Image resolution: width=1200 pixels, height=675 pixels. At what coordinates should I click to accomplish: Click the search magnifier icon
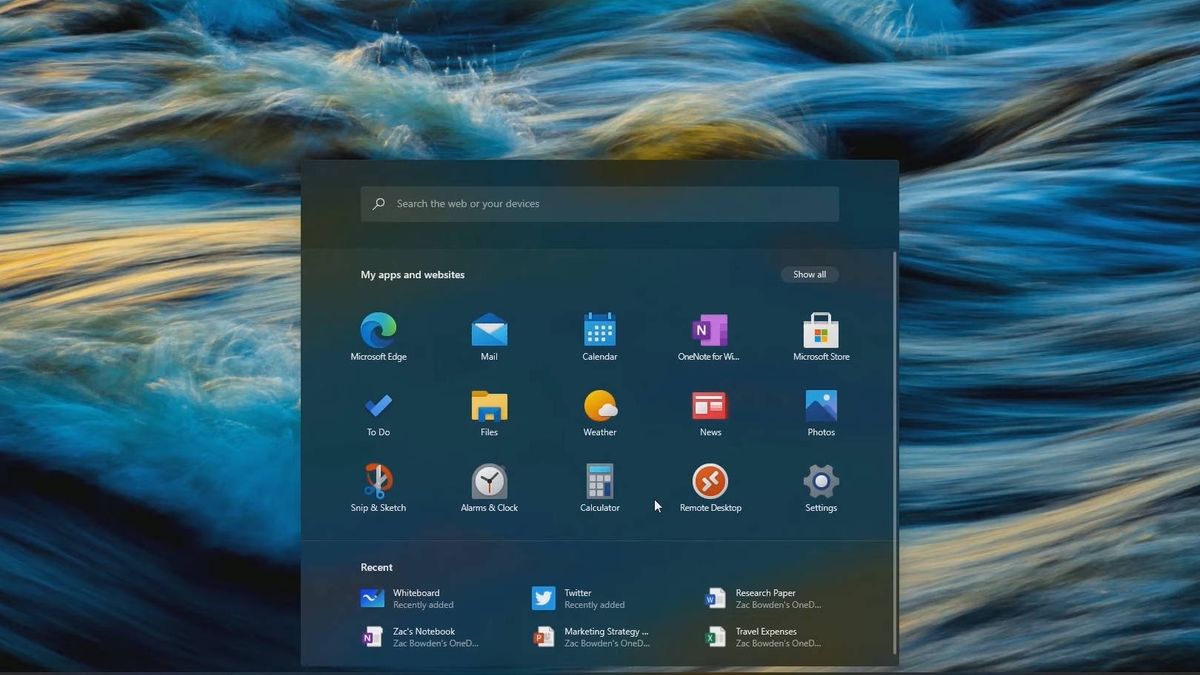[x=379, y=204]
